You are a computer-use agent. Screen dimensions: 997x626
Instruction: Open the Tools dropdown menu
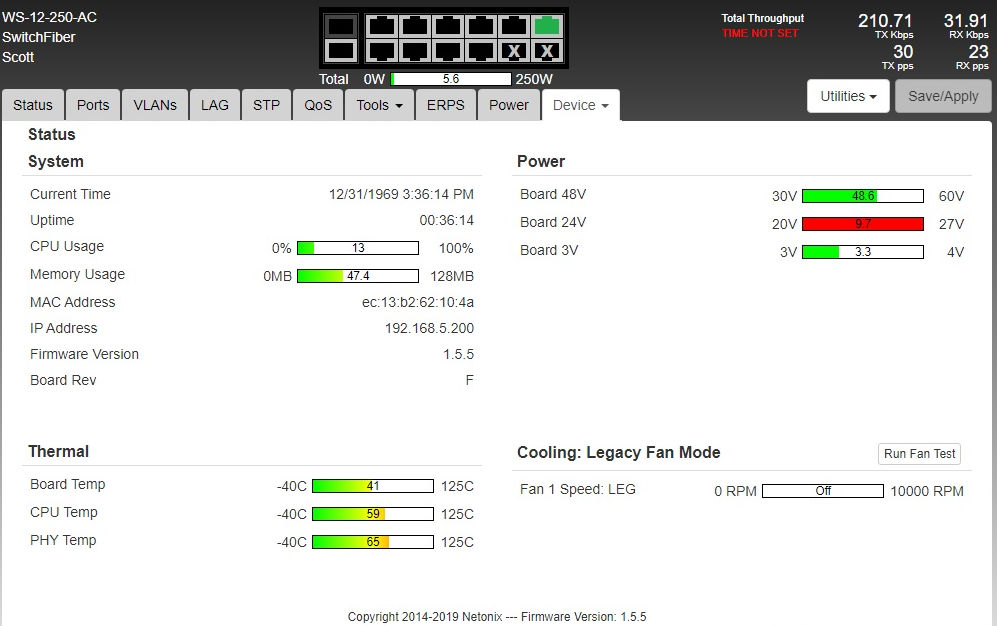[x=380, y=105]
